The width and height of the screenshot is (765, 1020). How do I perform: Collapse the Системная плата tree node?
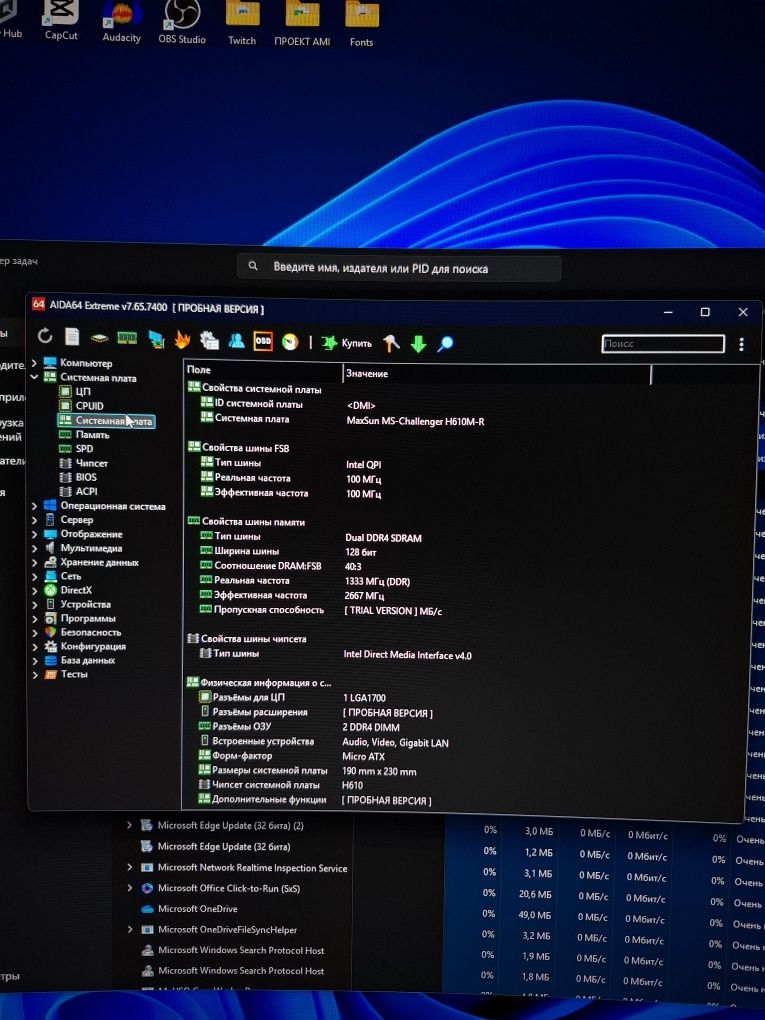tap(34, 377)
